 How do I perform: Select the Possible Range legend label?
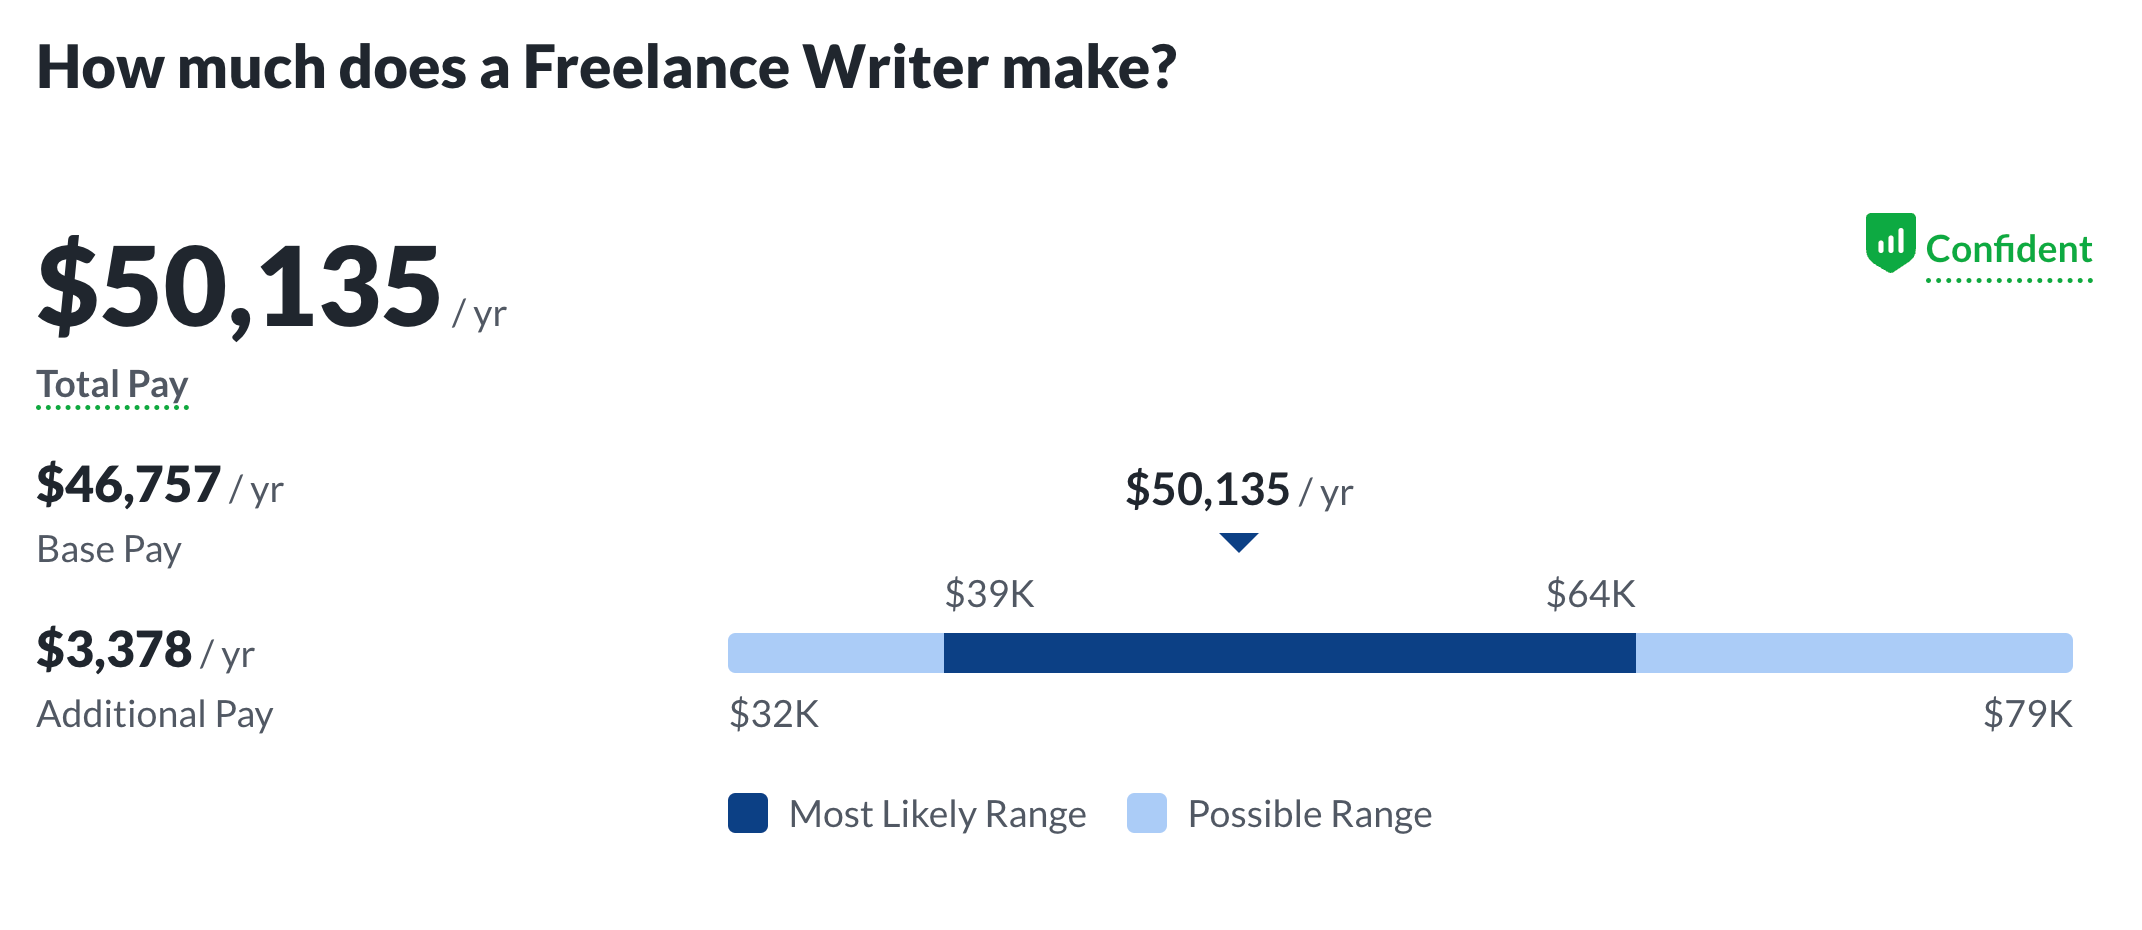1309,814
